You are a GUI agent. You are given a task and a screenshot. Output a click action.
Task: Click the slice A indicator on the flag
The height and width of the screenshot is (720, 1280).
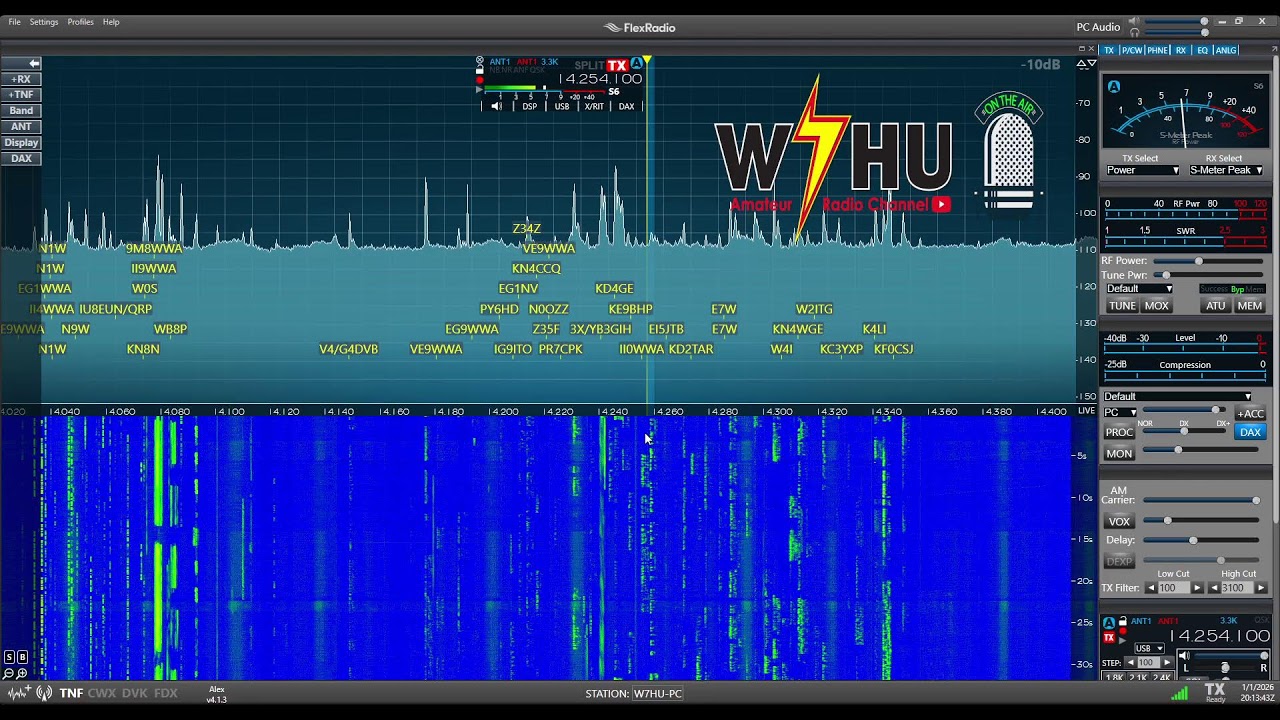click(x=637, y=64)
